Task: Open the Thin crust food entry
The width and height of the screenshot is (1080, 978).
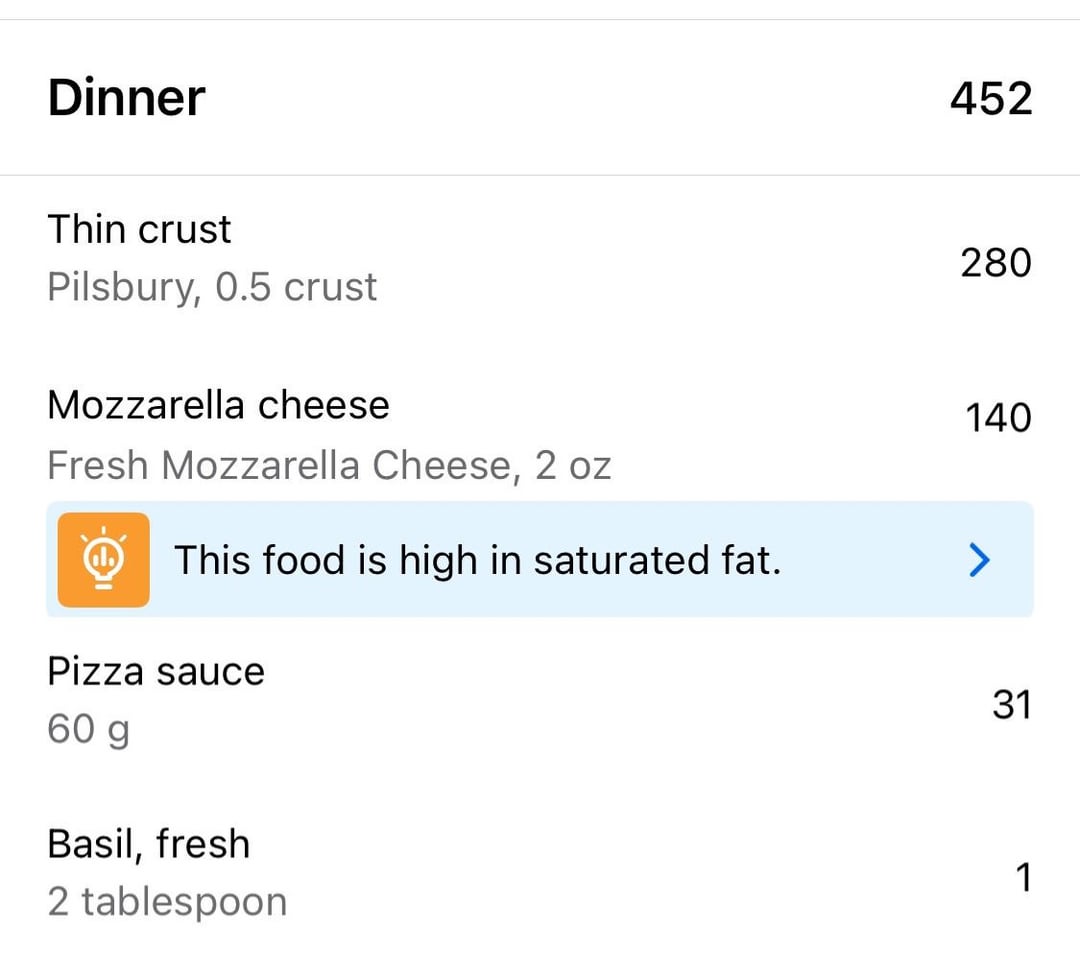Action: pyautogui.click(x=540, y=258)
